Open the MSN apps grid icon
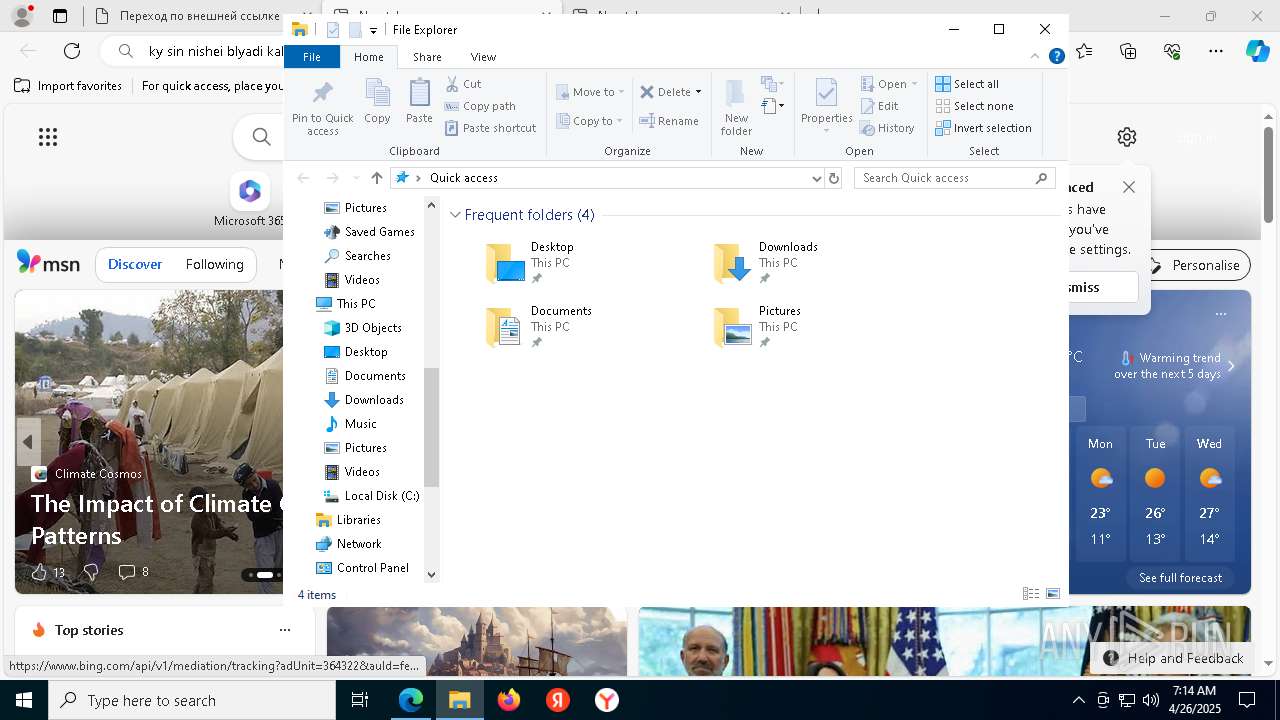1280x720 pixels. tap(48, 137)
